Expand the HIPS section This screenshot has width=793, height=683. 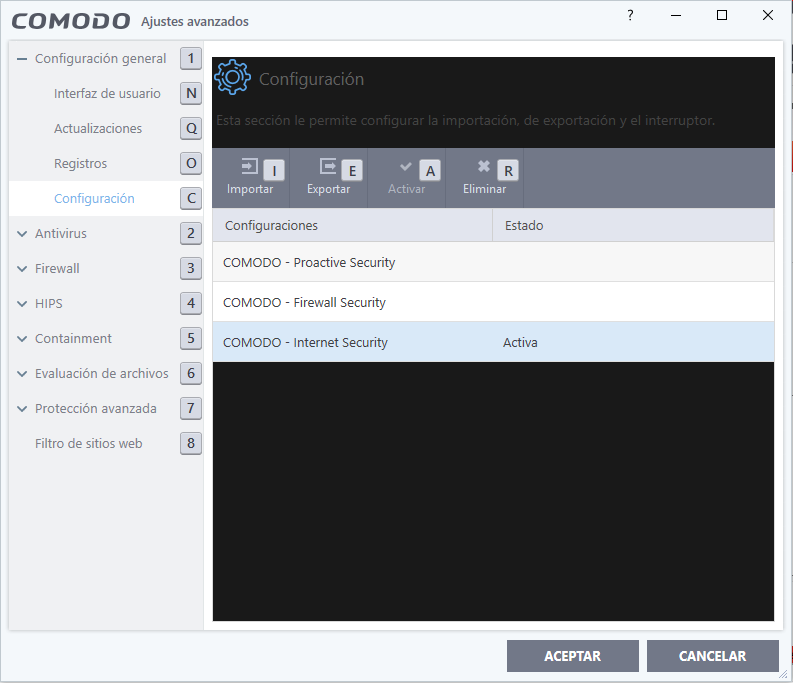tap(22, 304)
